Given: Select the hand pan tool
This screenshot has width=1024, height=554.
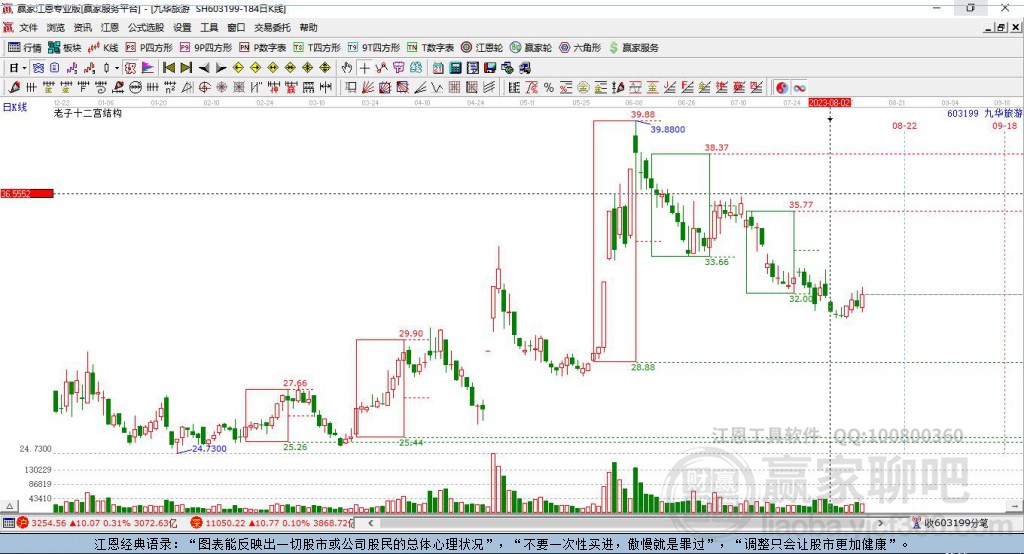Looking at the screenshot, I should [x=347, y=68].
